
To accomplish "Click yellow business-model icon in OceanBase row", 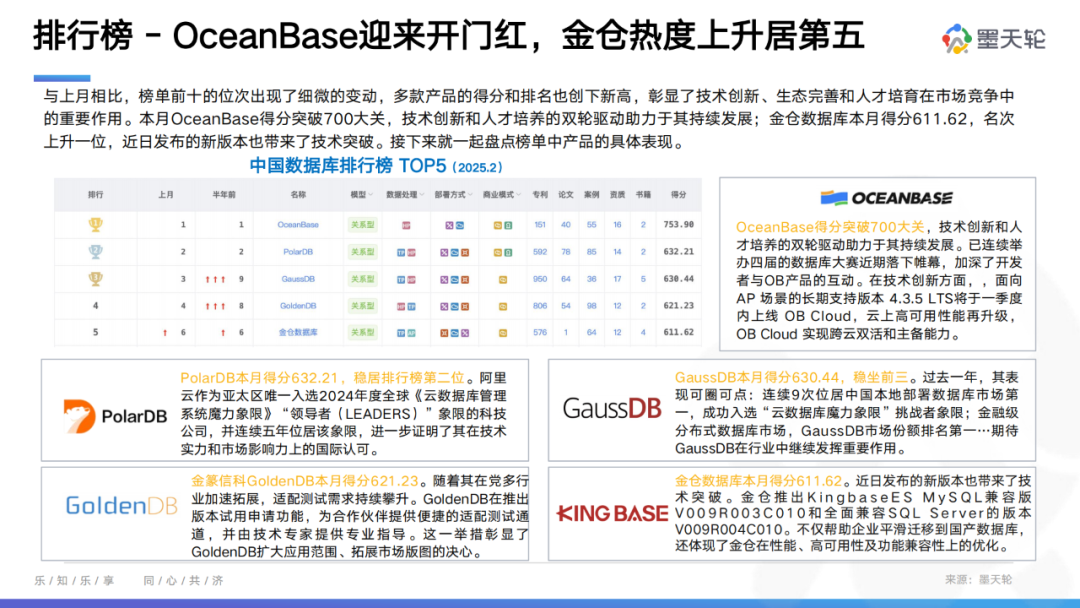I will tap(498, 225).
